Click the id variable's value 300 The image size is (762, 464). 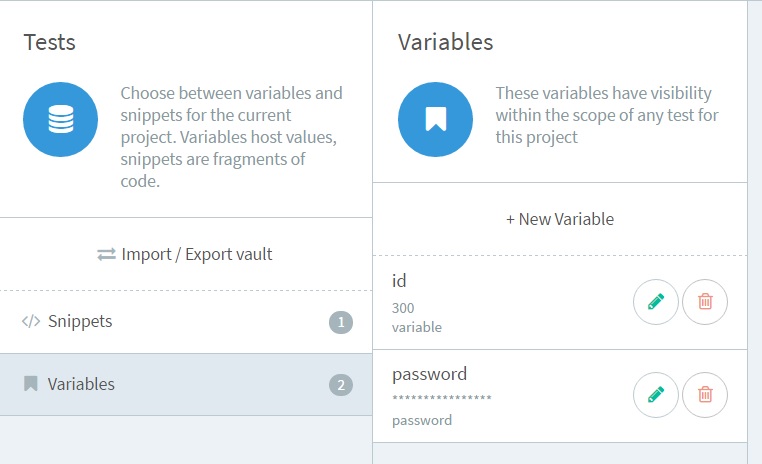(x=403, y=308)
